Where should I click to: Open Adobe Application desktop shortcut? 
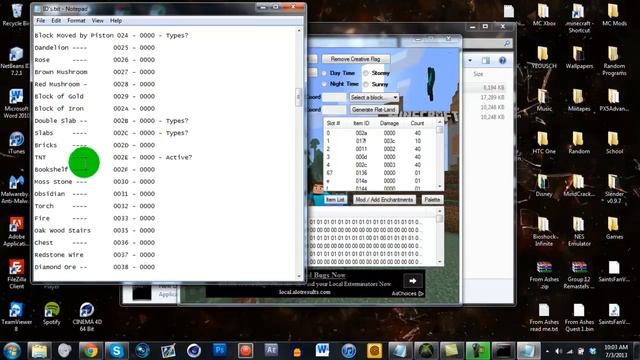(16, 232)
